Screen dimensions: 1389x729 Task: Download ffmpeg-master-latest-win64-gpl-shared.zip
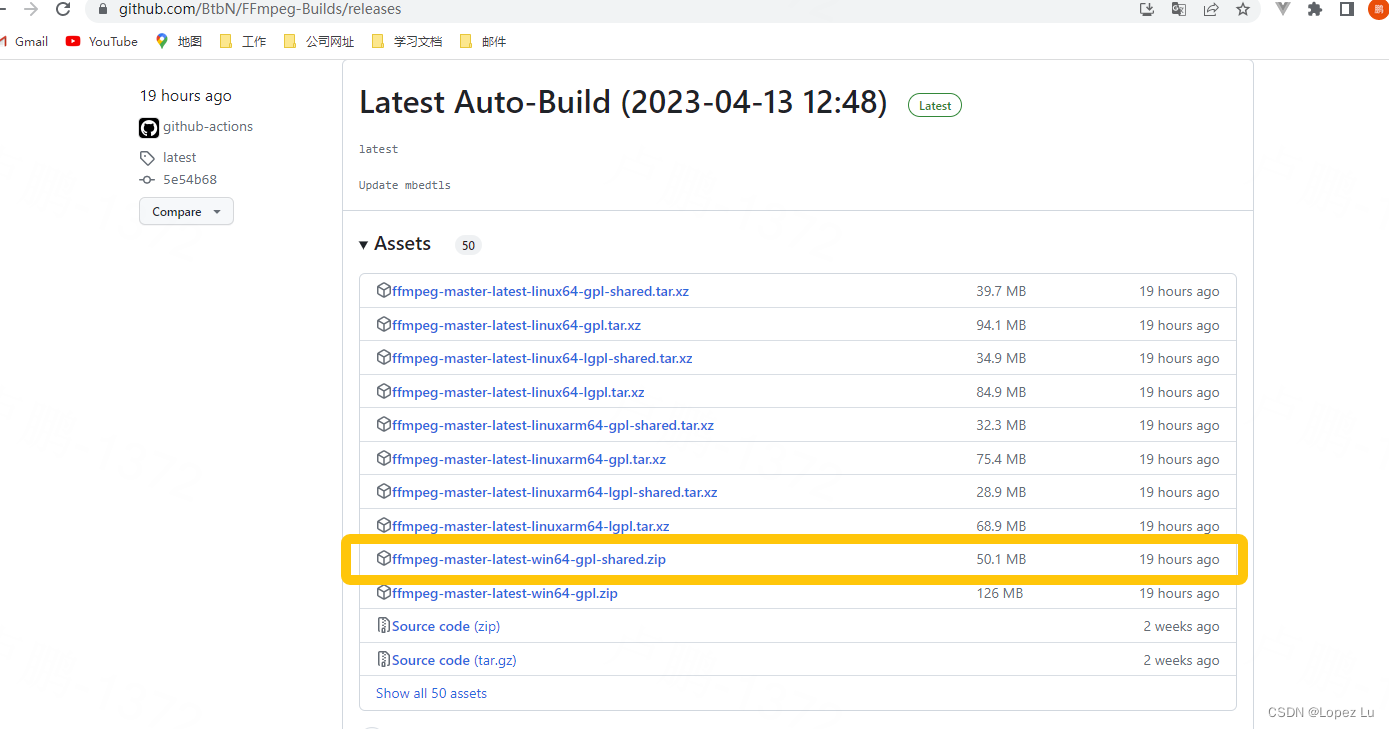point(529,559)
